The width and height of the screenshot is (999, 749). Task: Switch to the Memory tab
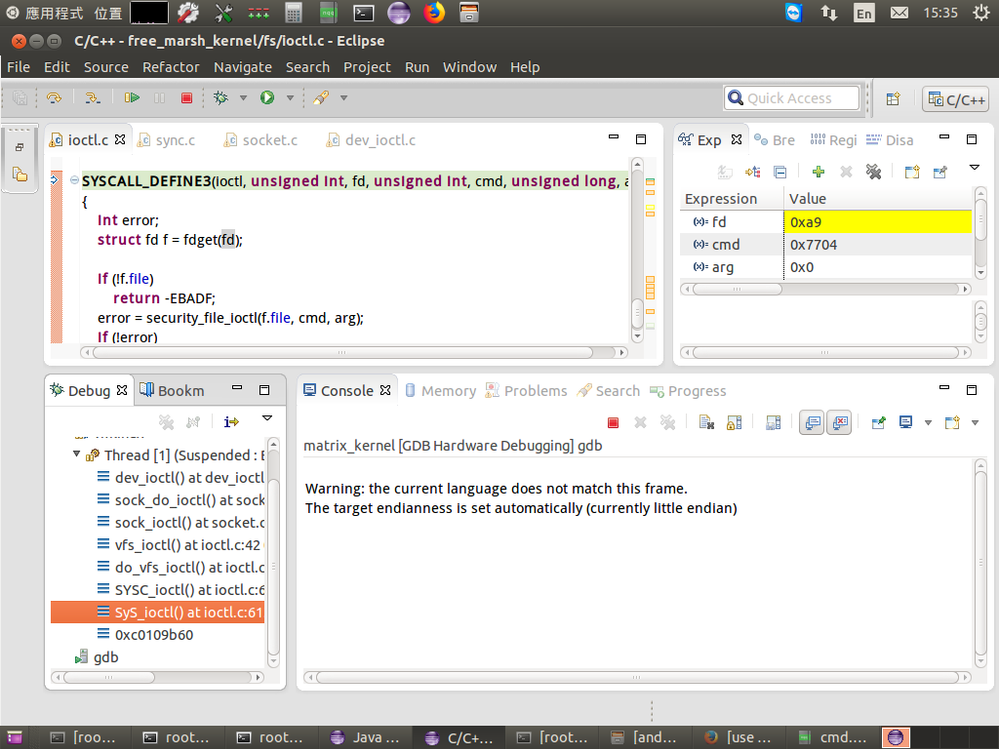[x=442, y=390]
